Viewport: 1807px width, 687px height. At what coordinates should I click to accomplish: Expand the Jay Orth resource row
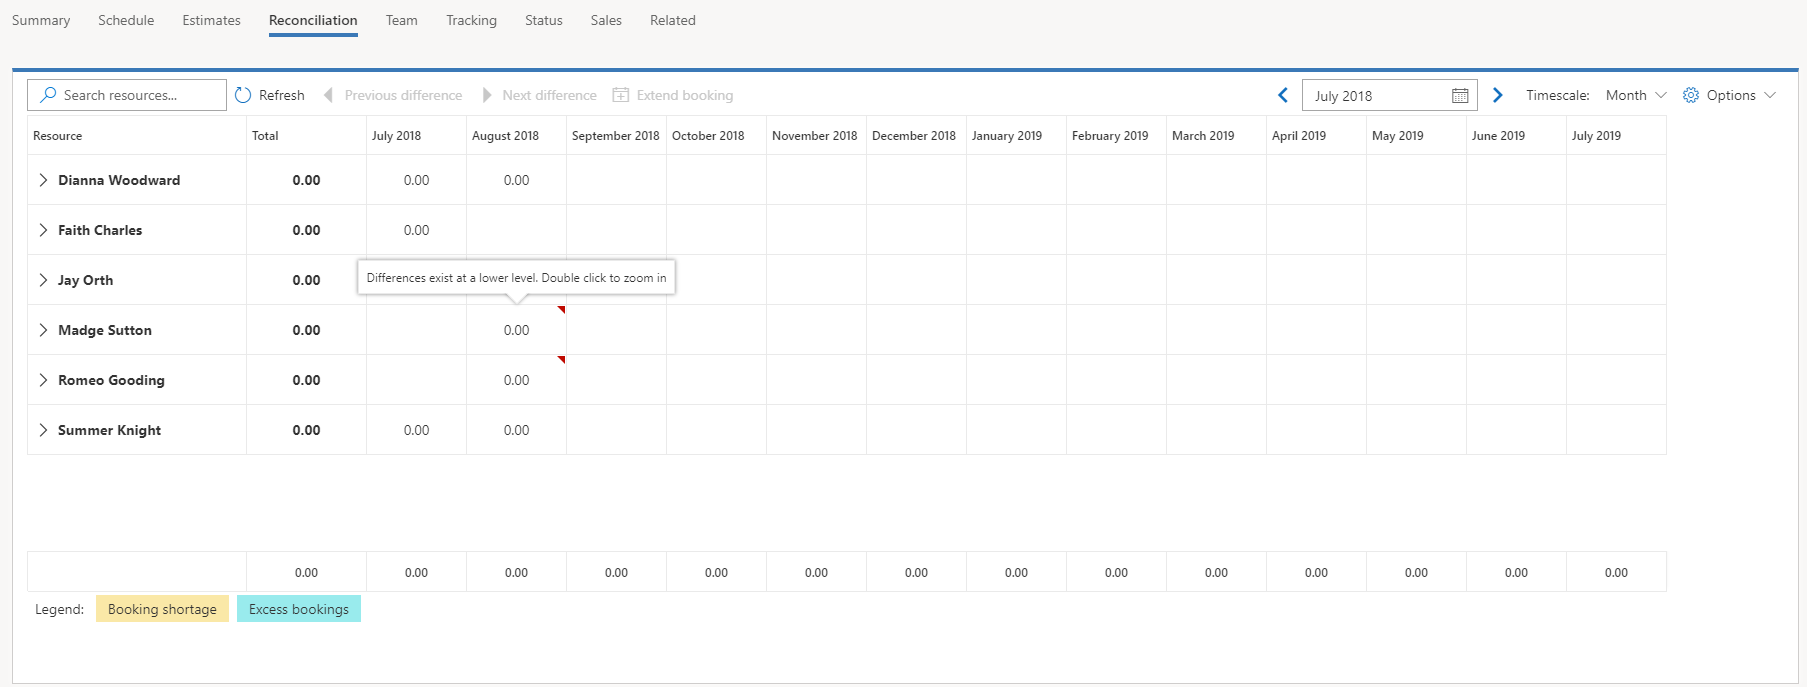tap(43, 280)
